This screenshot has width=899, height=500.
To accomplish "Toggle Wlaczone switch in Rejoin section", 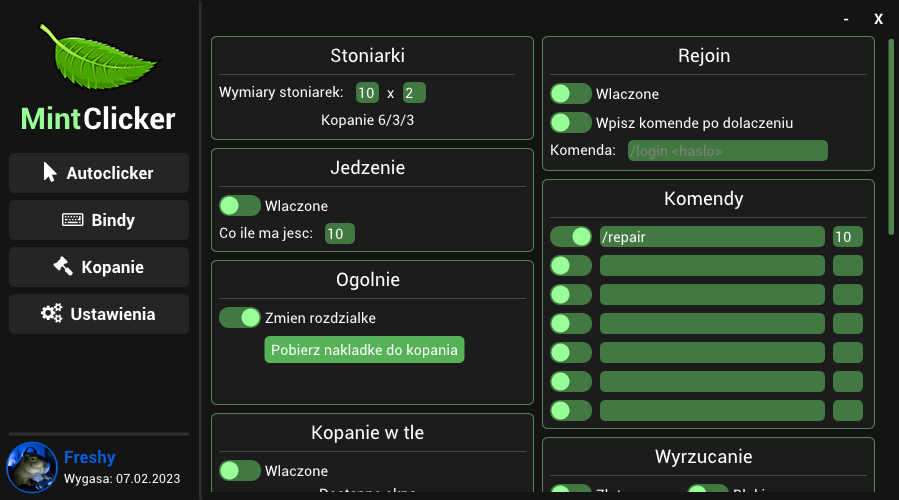I will [x=570, y=93].
